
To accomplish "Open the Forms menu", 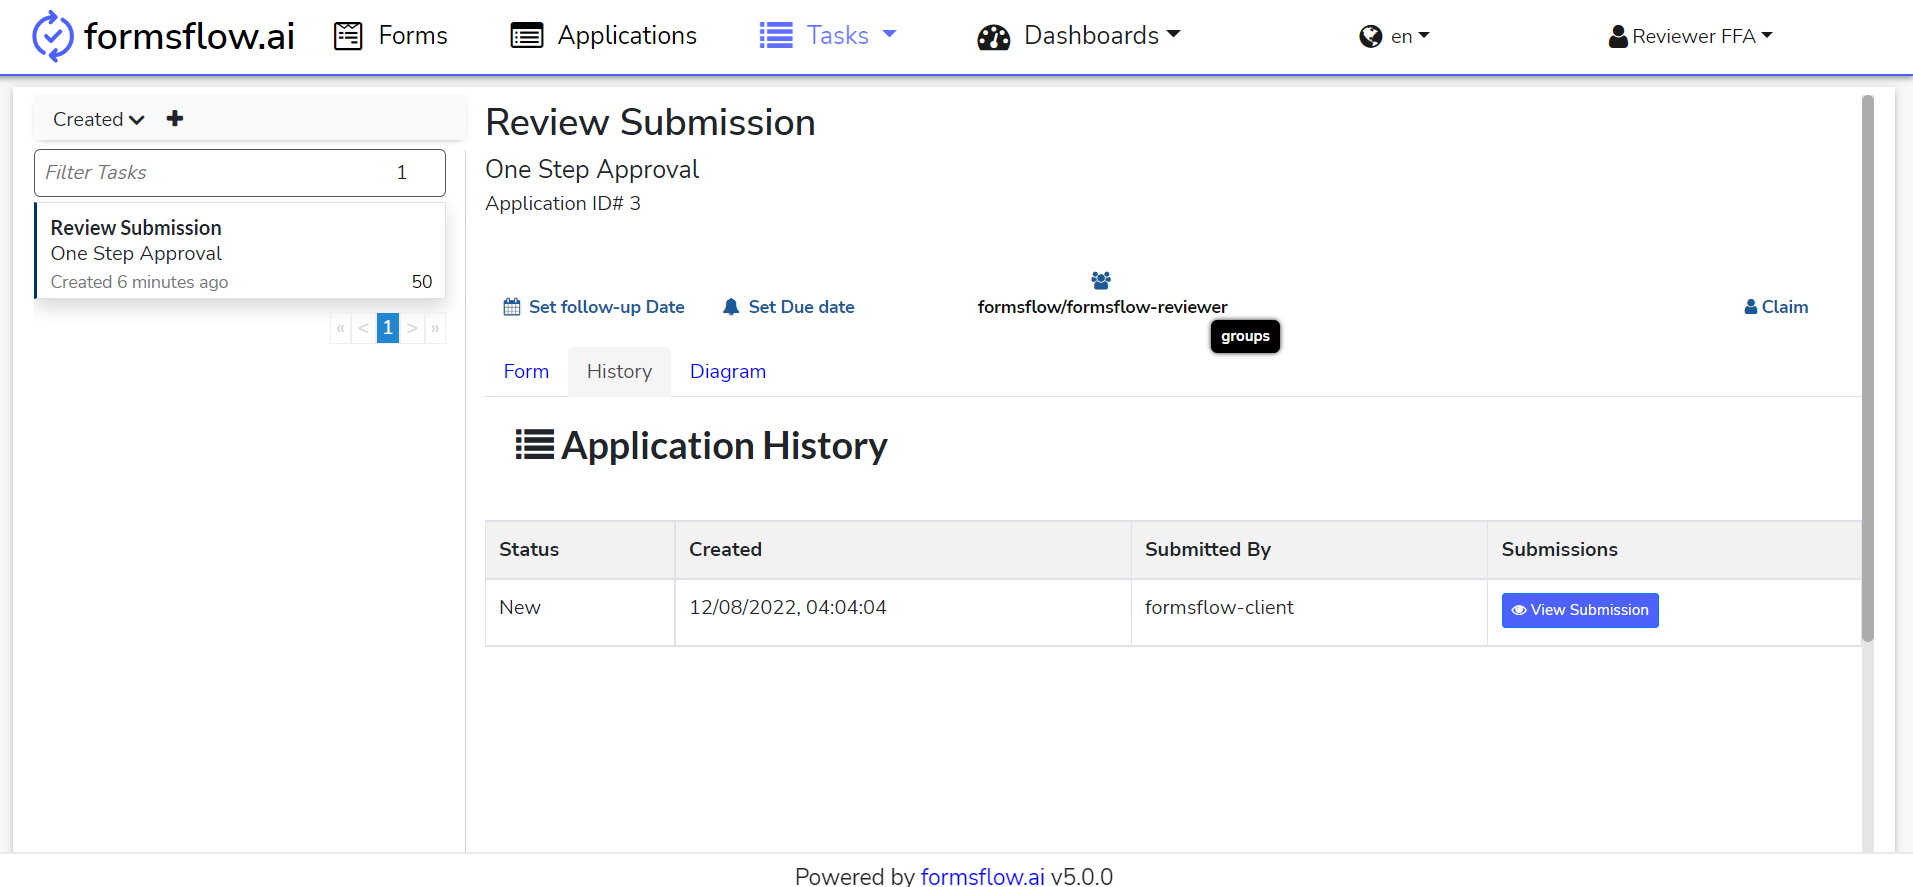I will 391,36.
